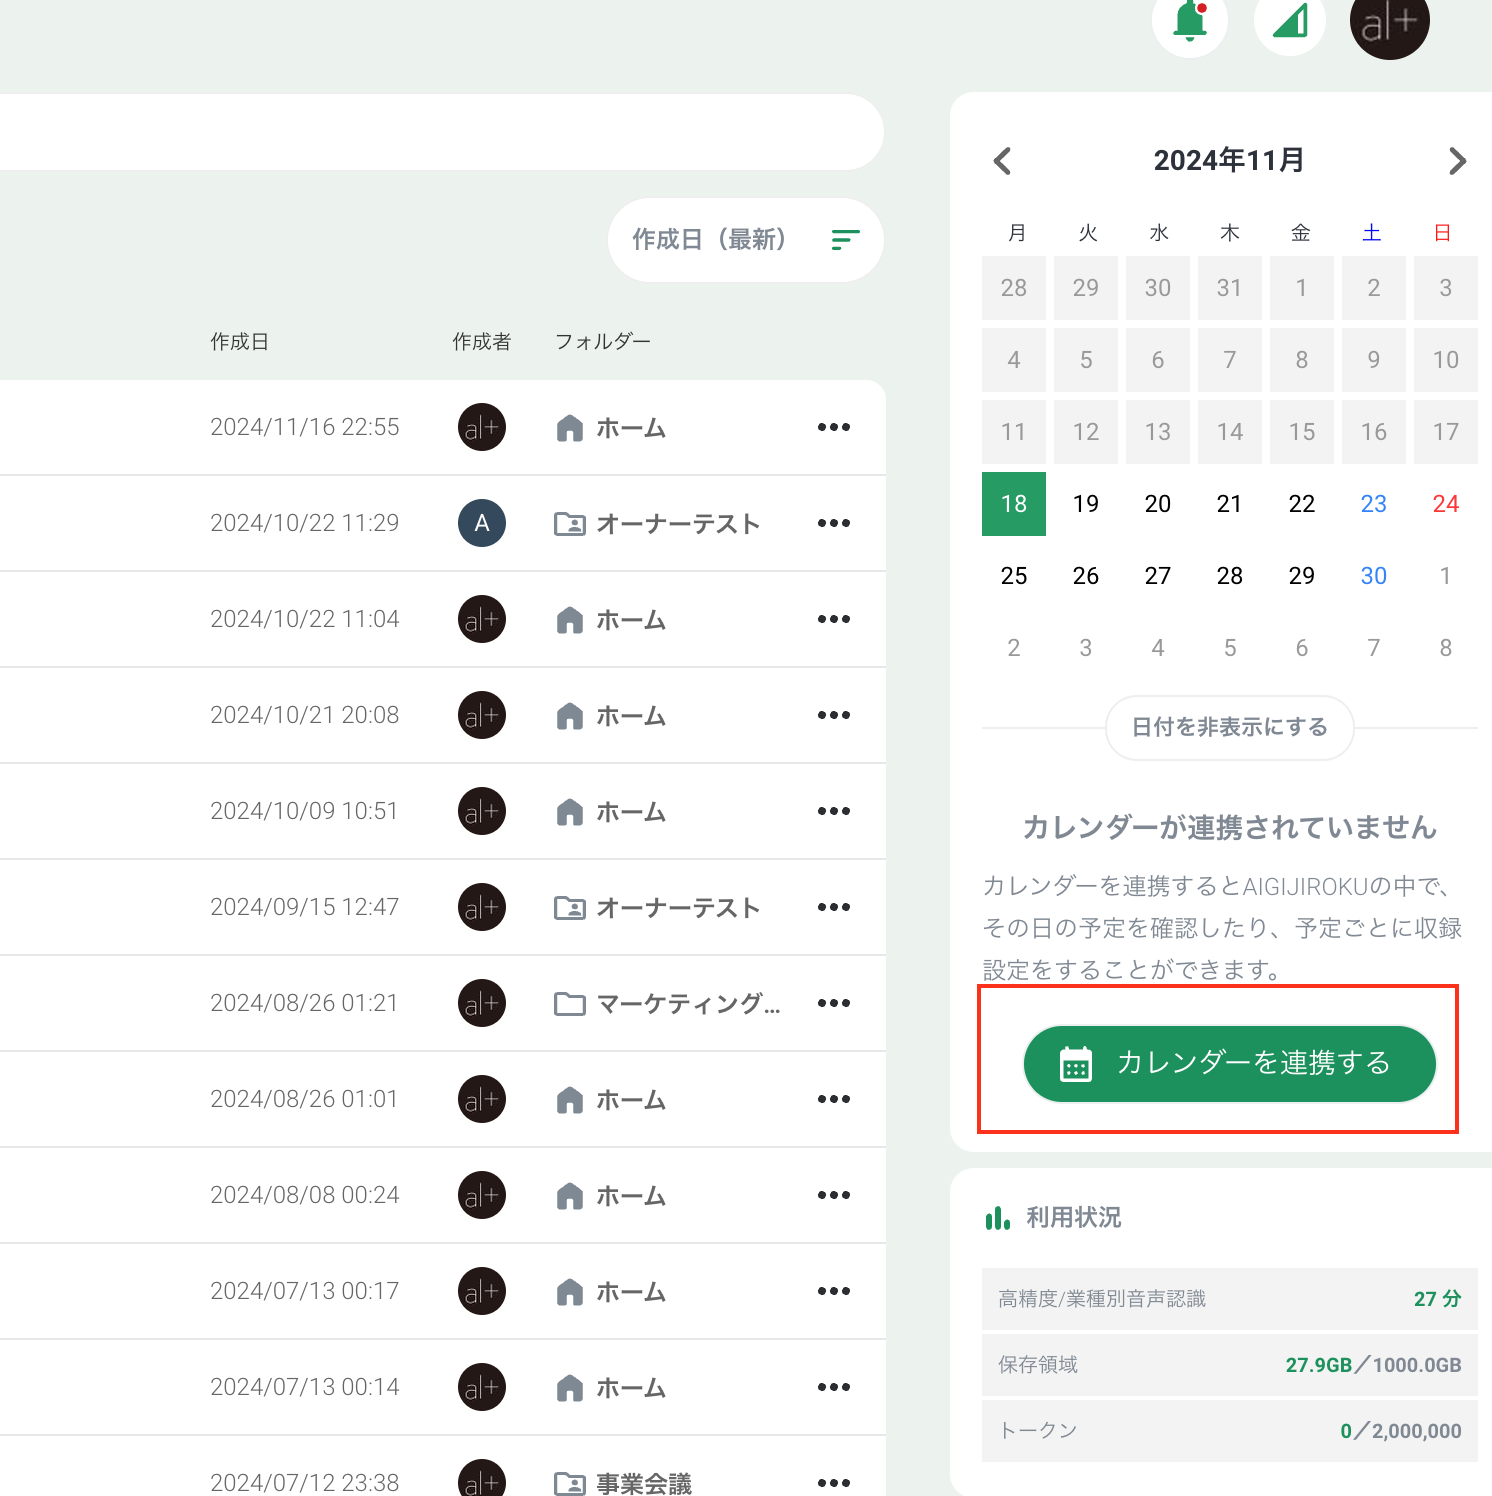Click ホーム folder on 2024/07/13 00:14 row
The width and height of the screenshot is (1492, 1496).
[611, 1388]
